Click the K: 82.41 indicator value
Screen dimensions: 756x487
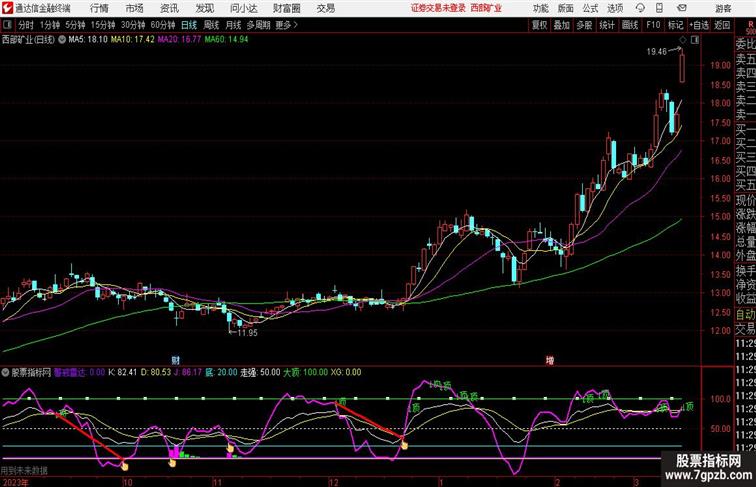tap(122, 372)
